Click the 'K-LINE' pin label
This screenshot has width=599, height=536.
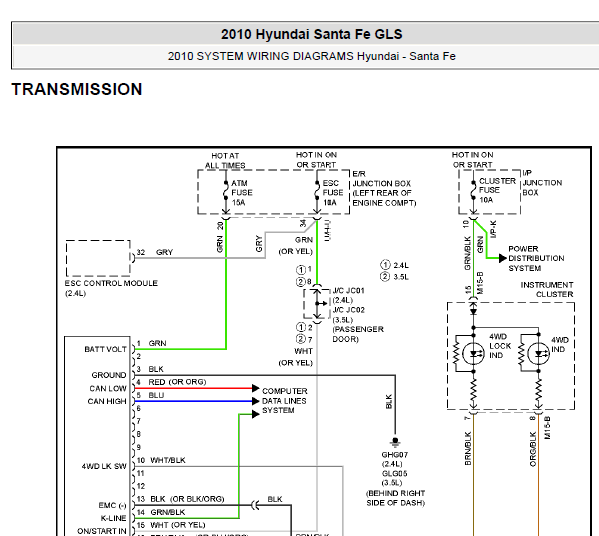(113, 518)
